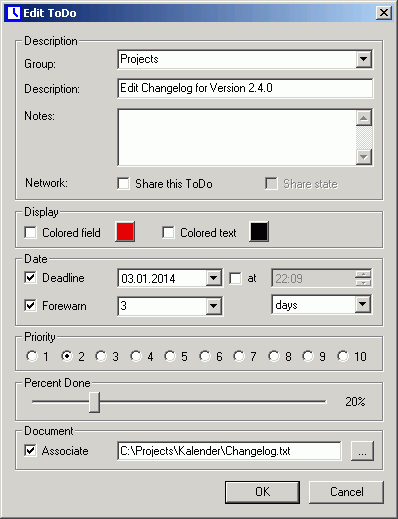Select priority 10 radio button
The width and height of the screenshot is (398, 519).
343,356
